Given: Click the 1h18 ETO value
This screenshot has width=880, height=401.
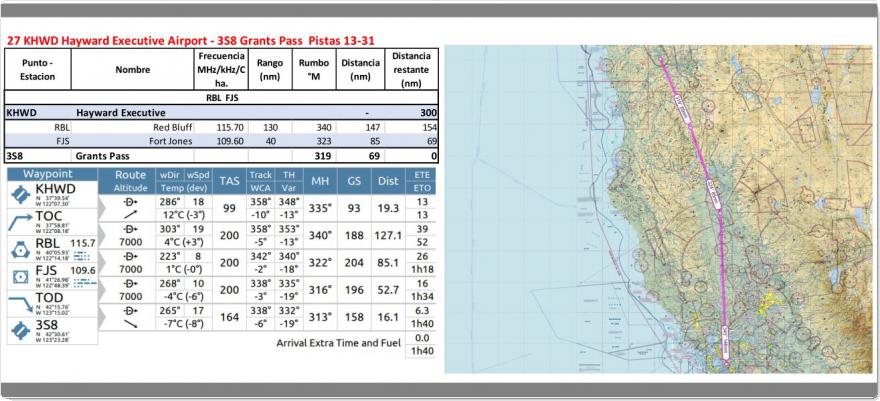Looking at the screenshot, I should click(420, 269).
